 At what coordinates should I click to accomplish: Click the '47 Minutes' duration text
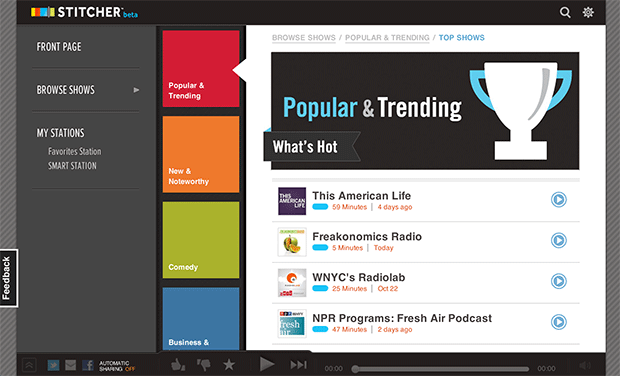point(350,329)
